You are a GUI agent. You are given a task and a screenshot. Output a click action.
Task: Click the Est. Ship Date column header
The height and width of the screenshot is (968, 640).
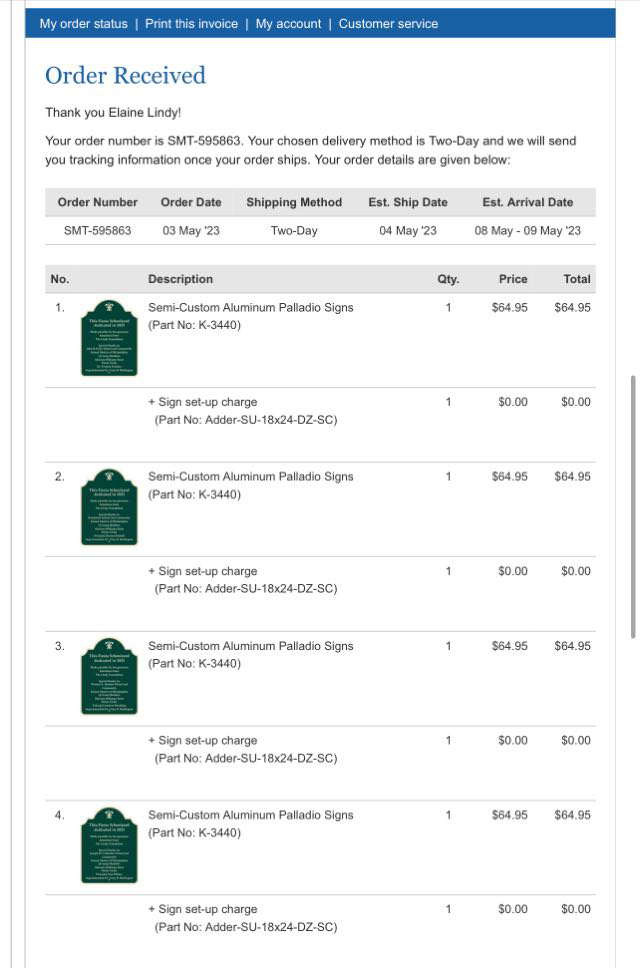click(407, 202)
